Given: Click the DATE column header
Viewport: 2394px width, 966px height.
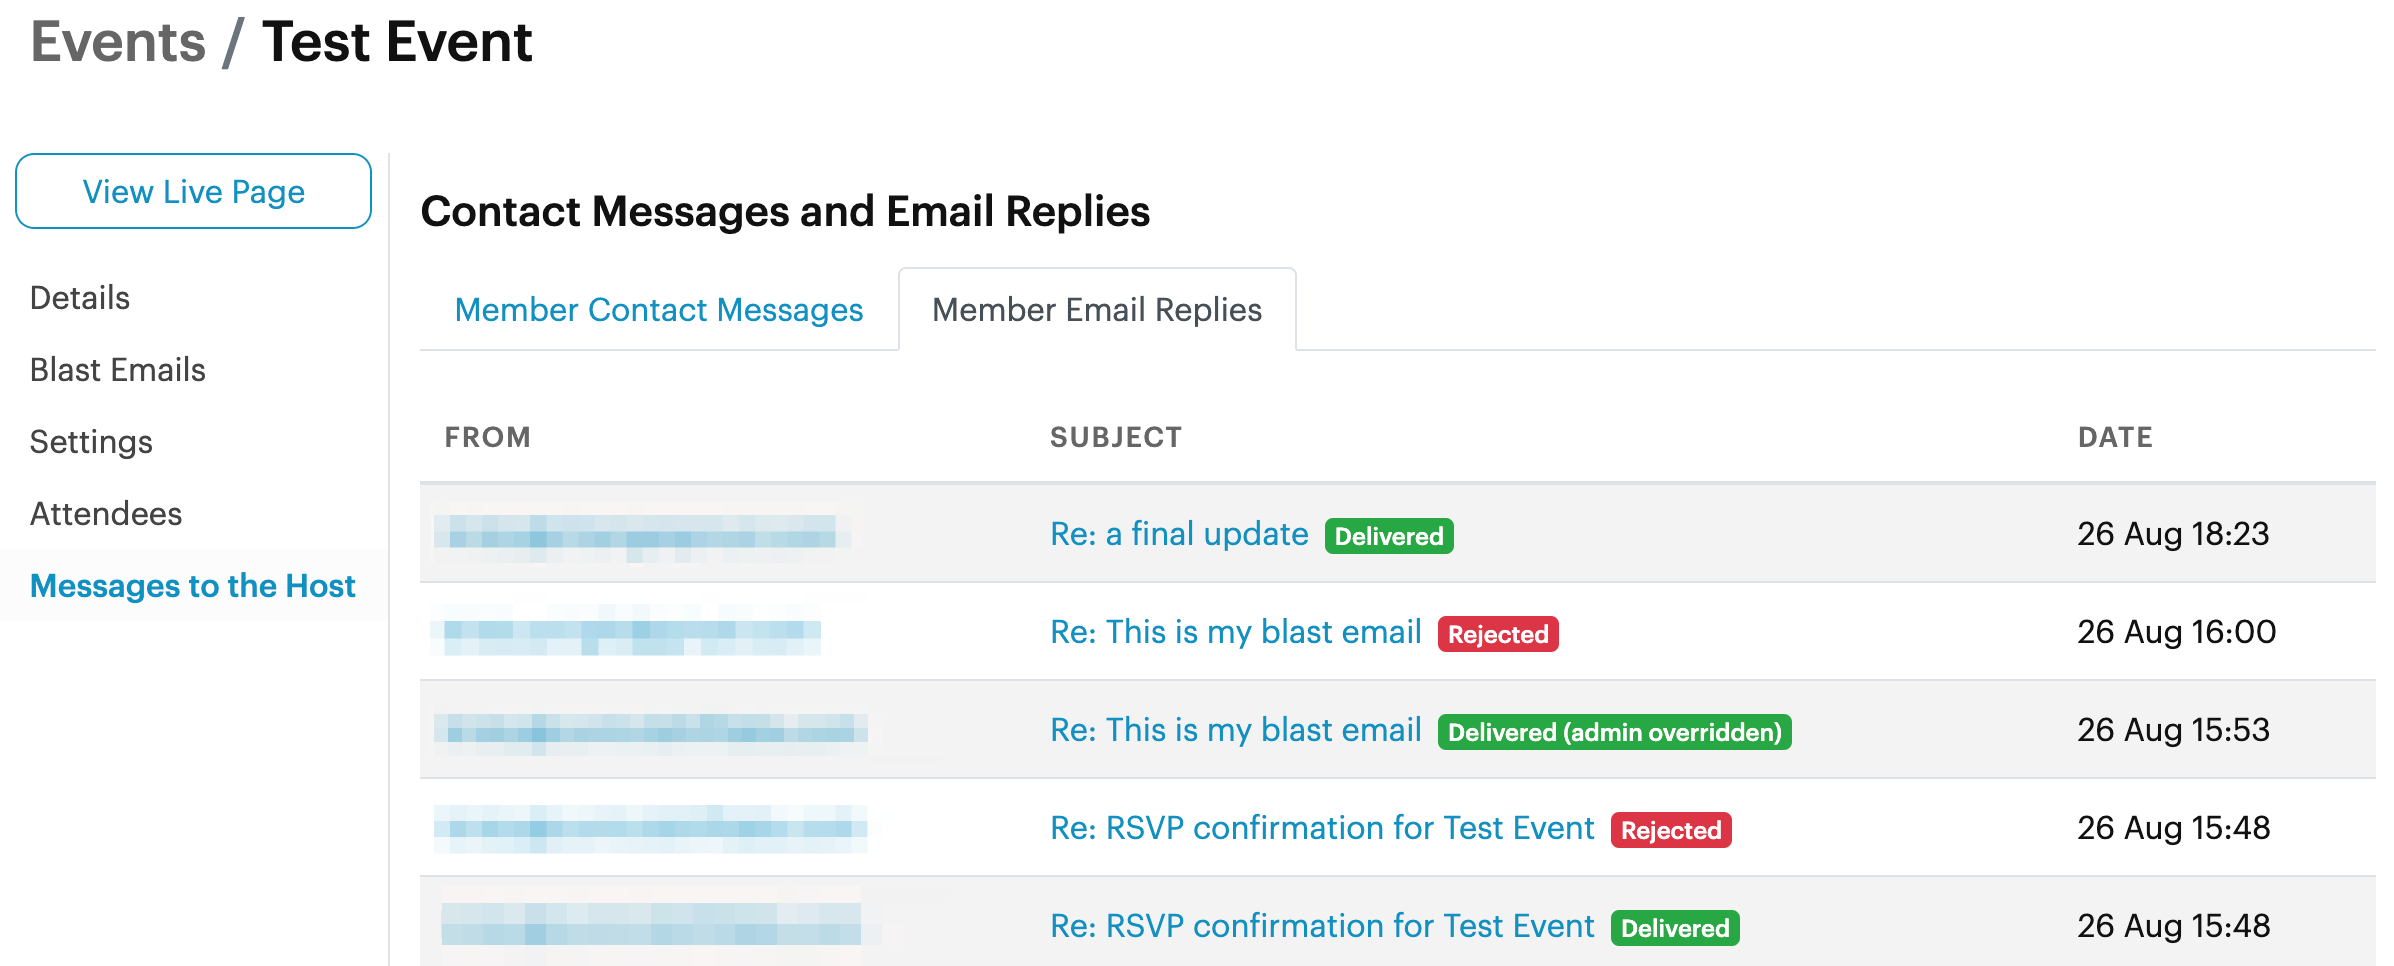Looking at the screenshot, I should tap(2114, 437).
